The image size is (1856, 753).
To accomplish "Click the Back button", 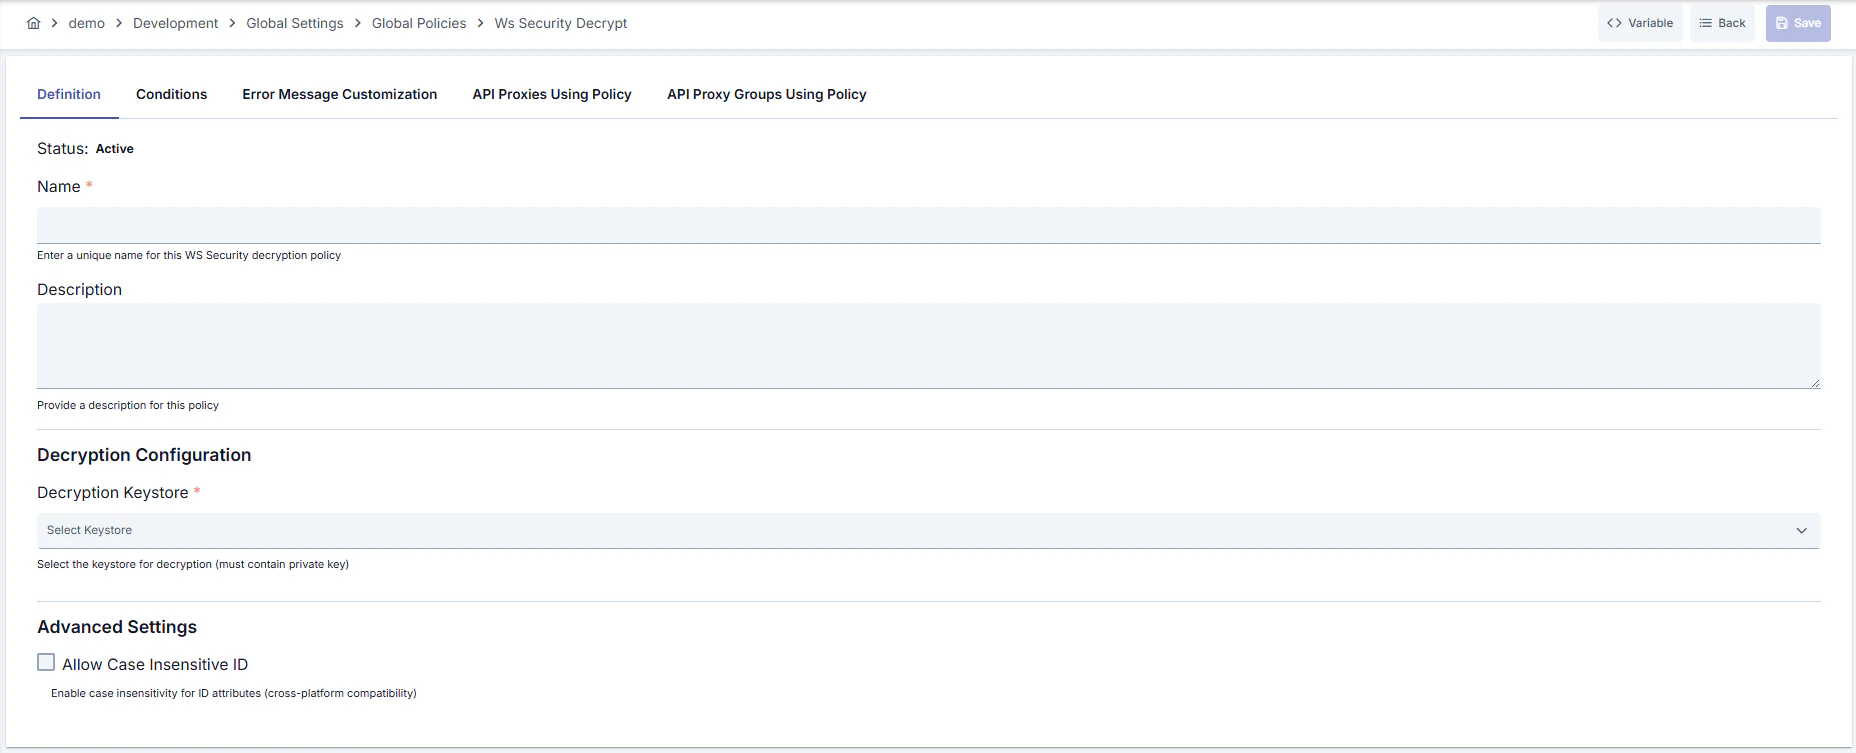I will [1722, 23].
